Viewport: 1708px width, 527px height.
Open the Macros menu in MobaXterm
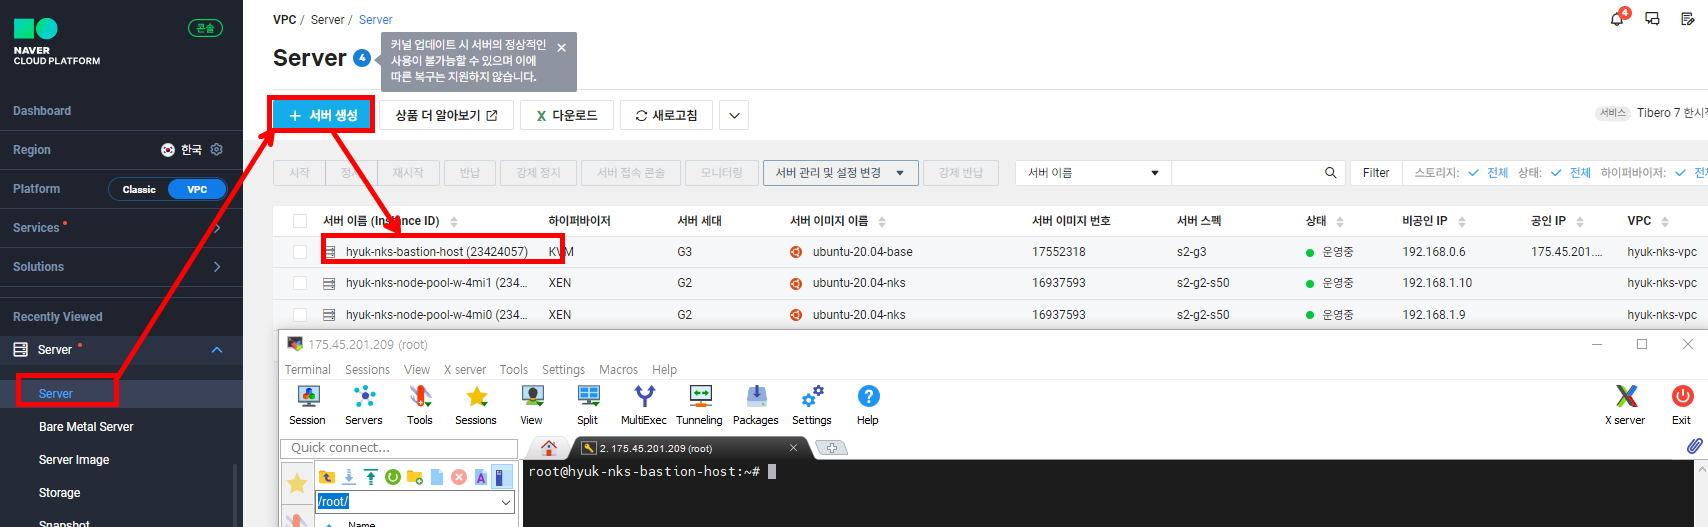pyautogui.click(x=618, y=370)
